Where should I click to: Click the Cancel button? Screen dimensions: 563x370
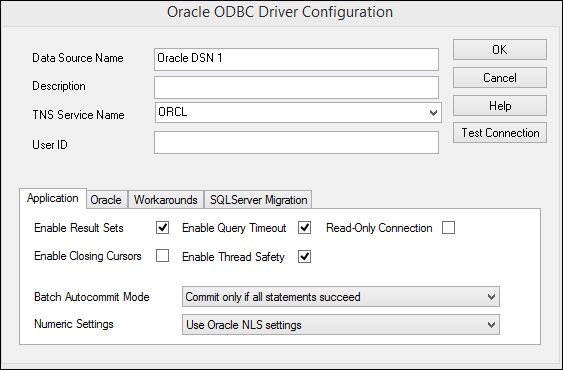[500, 78]
